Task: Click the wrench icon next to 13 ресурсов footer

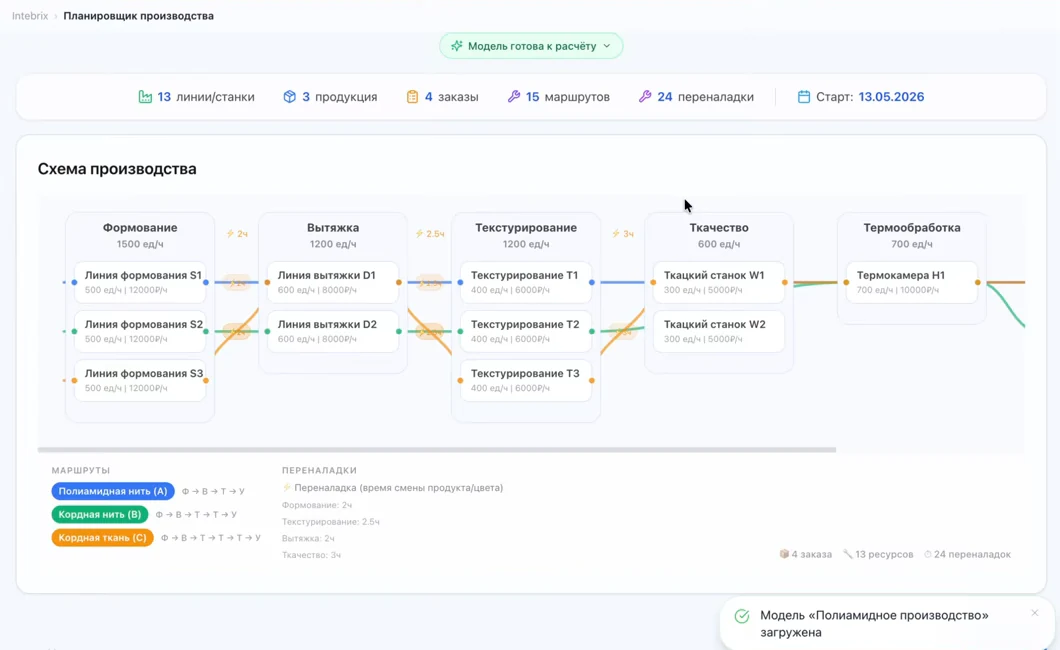Action: tap(848, 554)
